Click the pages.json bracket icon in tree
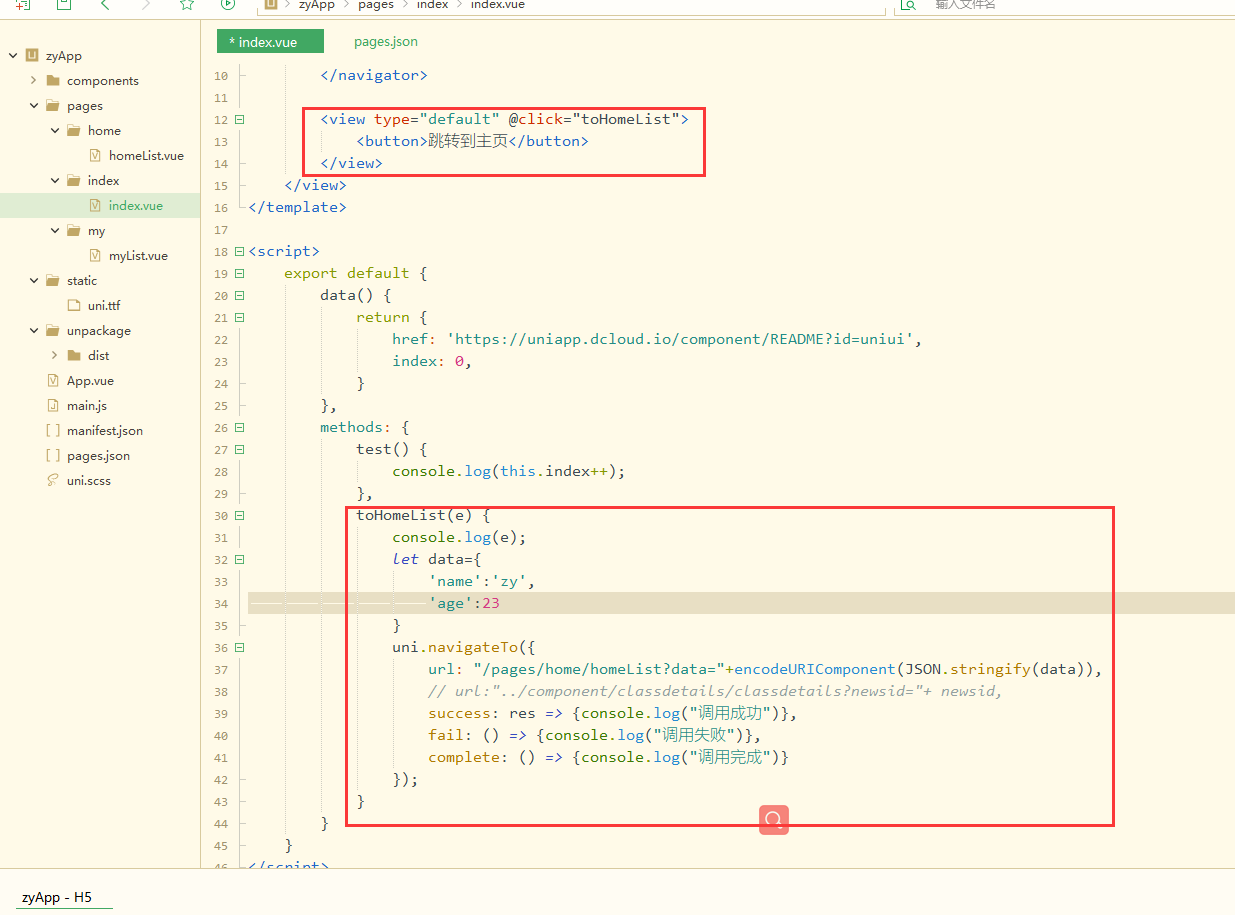The image size is (1235, 915). tap(53, 456)
